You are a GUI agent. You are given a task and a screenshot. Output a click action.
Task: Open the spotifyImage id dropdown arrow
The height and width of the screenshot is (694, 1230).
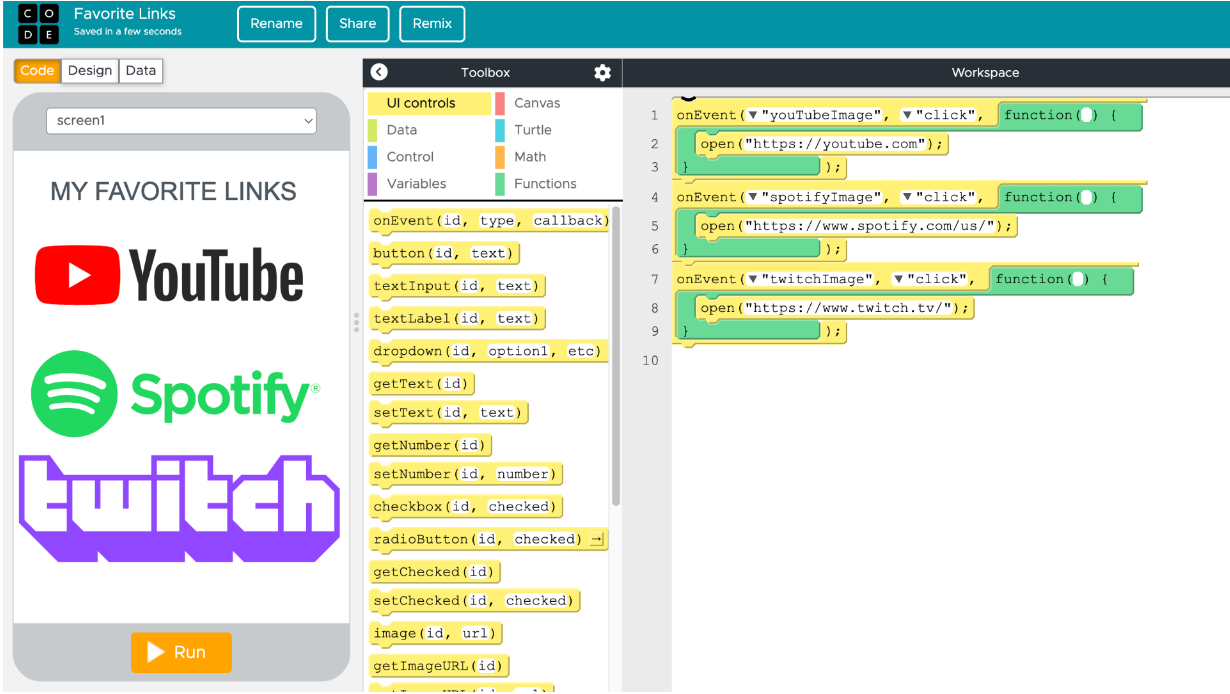tap(753, 197)
